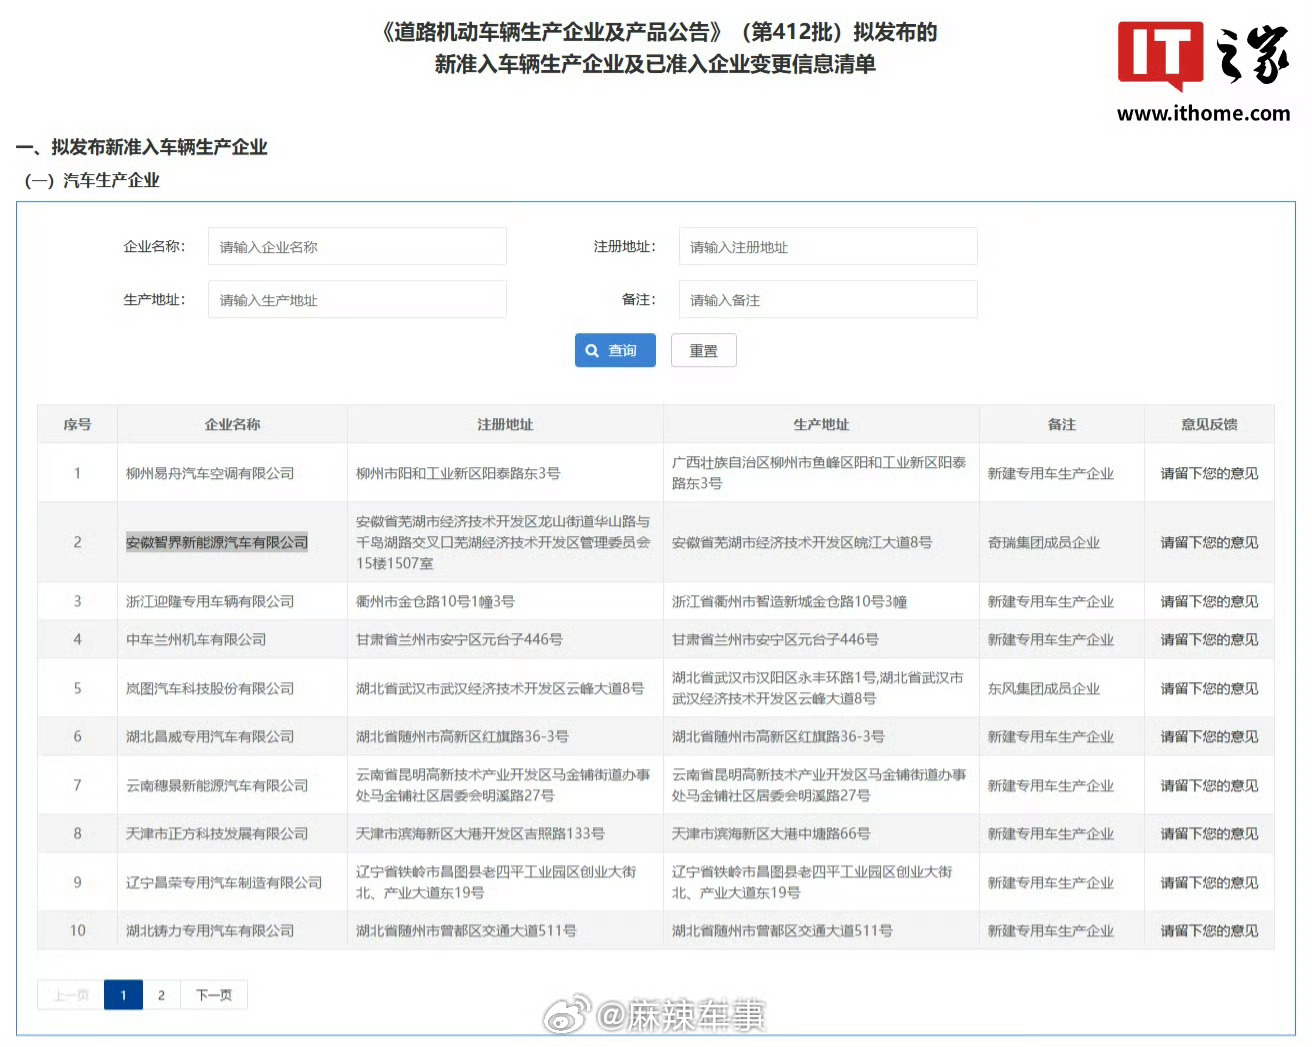Open feedback link for 浙江迎隆专用车辆有限公司
The height and width of the screenshot is (1047, 1312).
coord(1209,601)
